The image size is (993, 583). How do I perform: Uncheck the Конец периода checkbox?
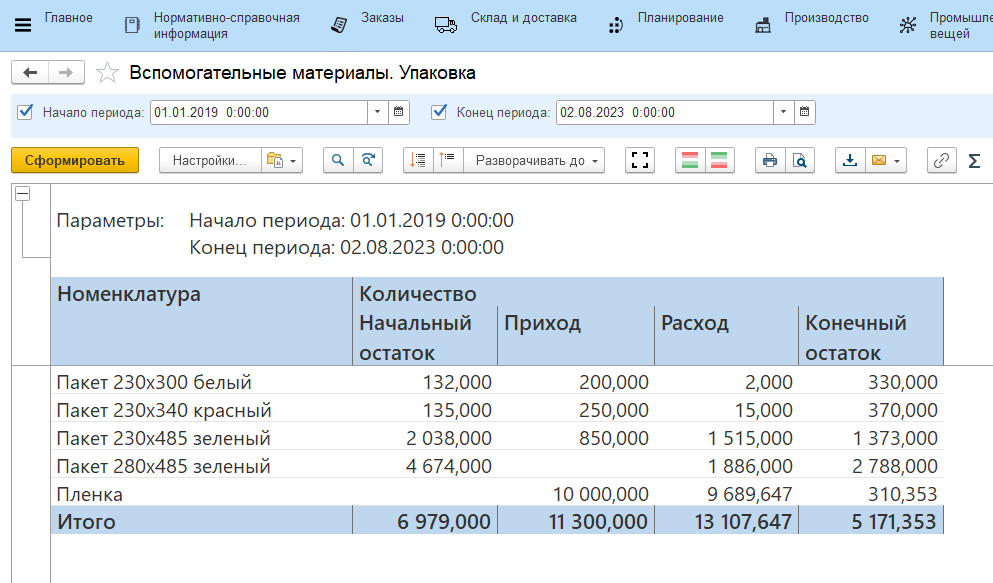coord(439,112)
